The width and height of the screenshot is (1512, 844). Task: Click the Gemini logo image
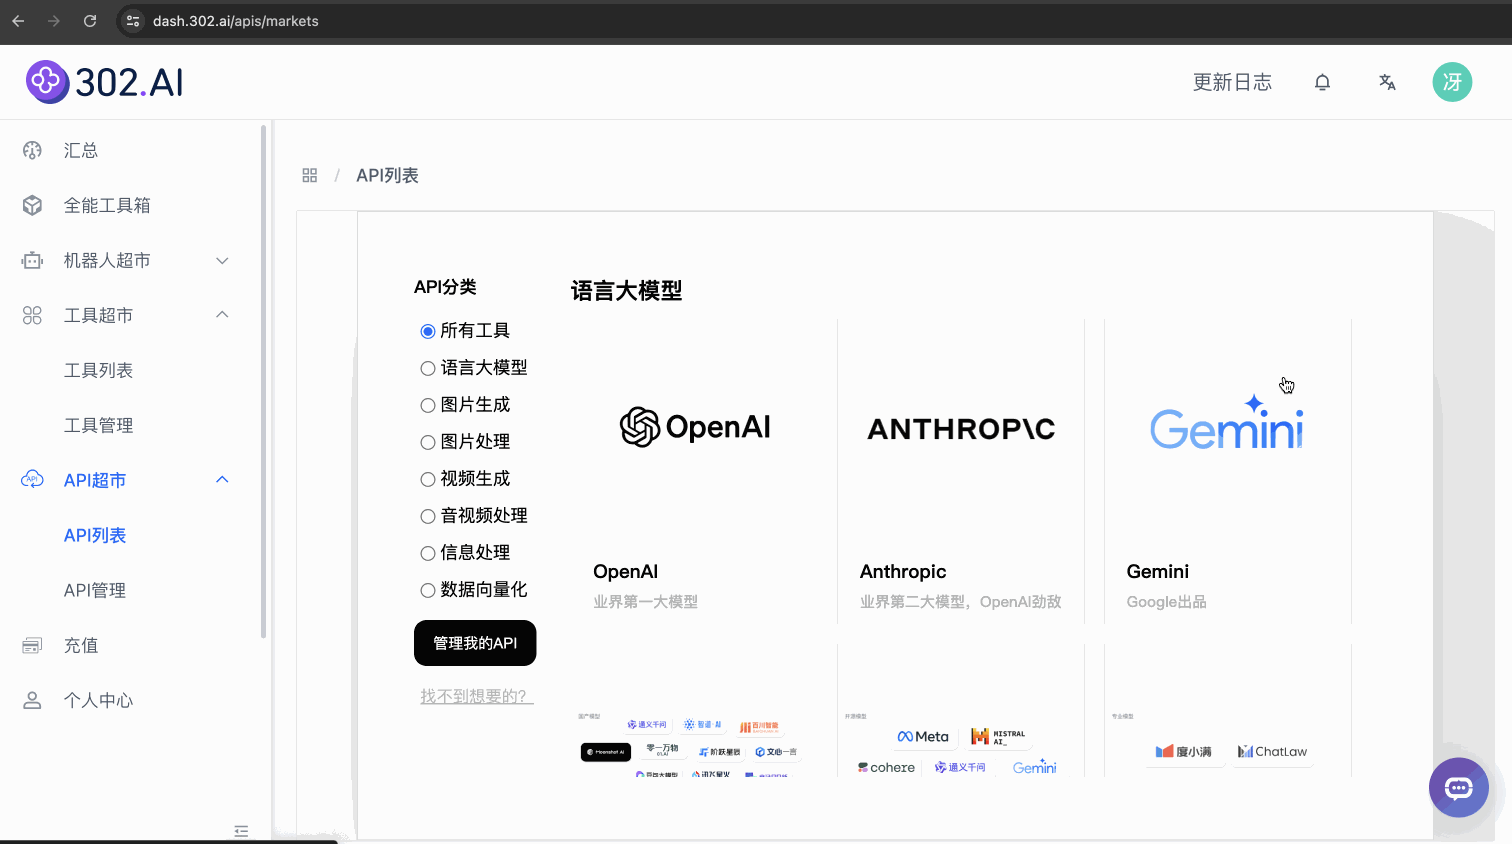(1227, 422)
